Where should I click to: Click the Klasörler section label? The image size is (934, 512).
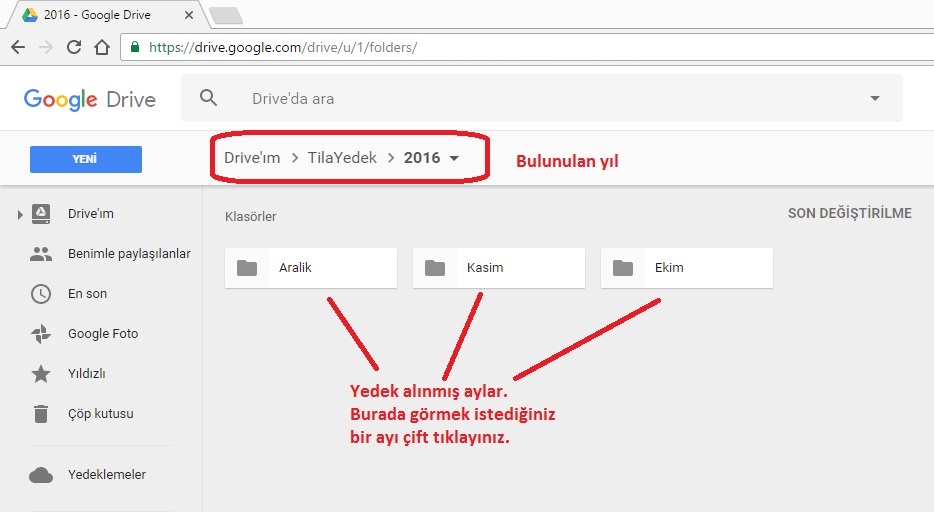pos(251,217)
